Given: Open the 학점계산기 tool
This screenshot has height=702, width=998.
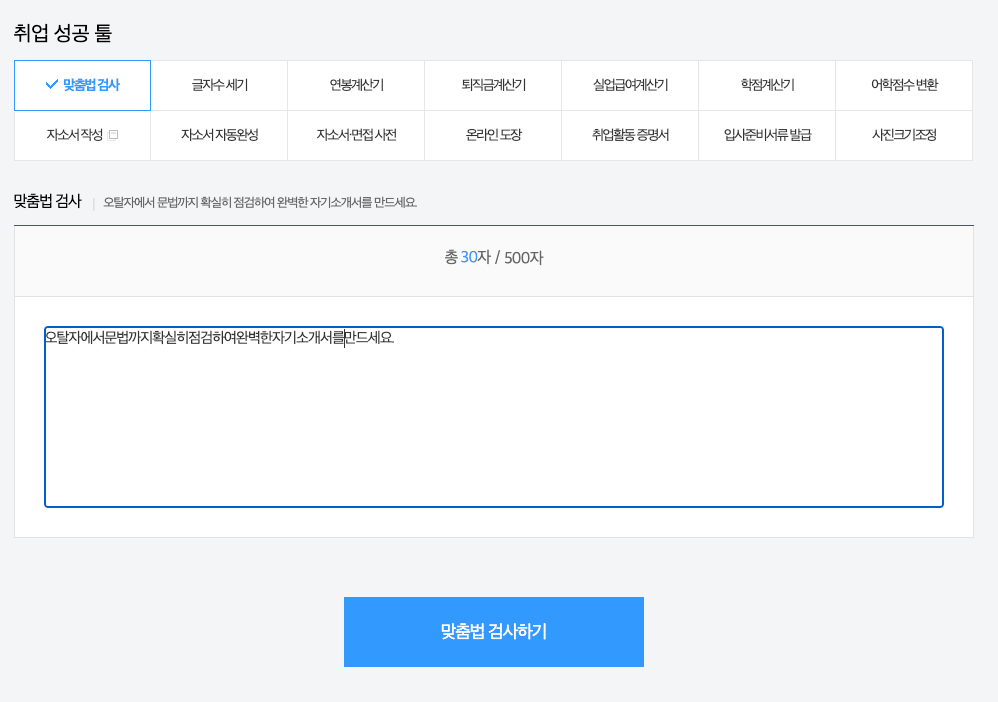Looking at the screenshot, I should click(767, 86).
